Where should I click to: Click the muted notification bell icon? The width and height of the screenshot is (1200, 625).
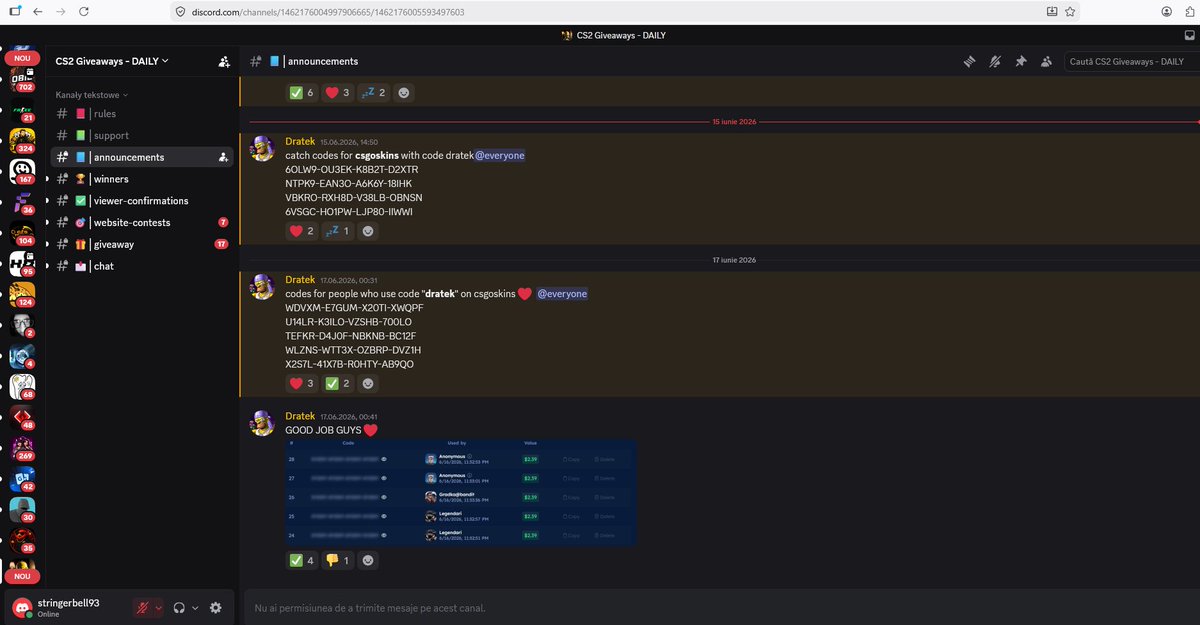pos(994,62)
